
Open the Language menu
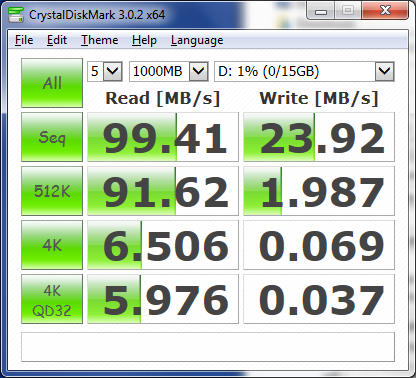point(197,40)
